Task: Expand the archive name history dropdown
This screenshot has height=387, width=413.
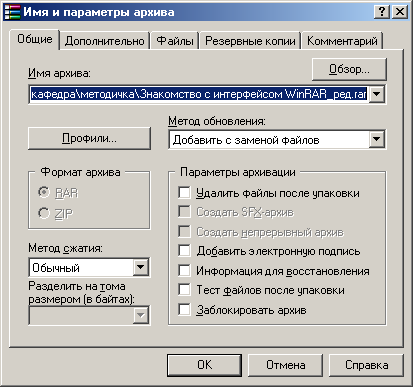Action: coord(377,94)
